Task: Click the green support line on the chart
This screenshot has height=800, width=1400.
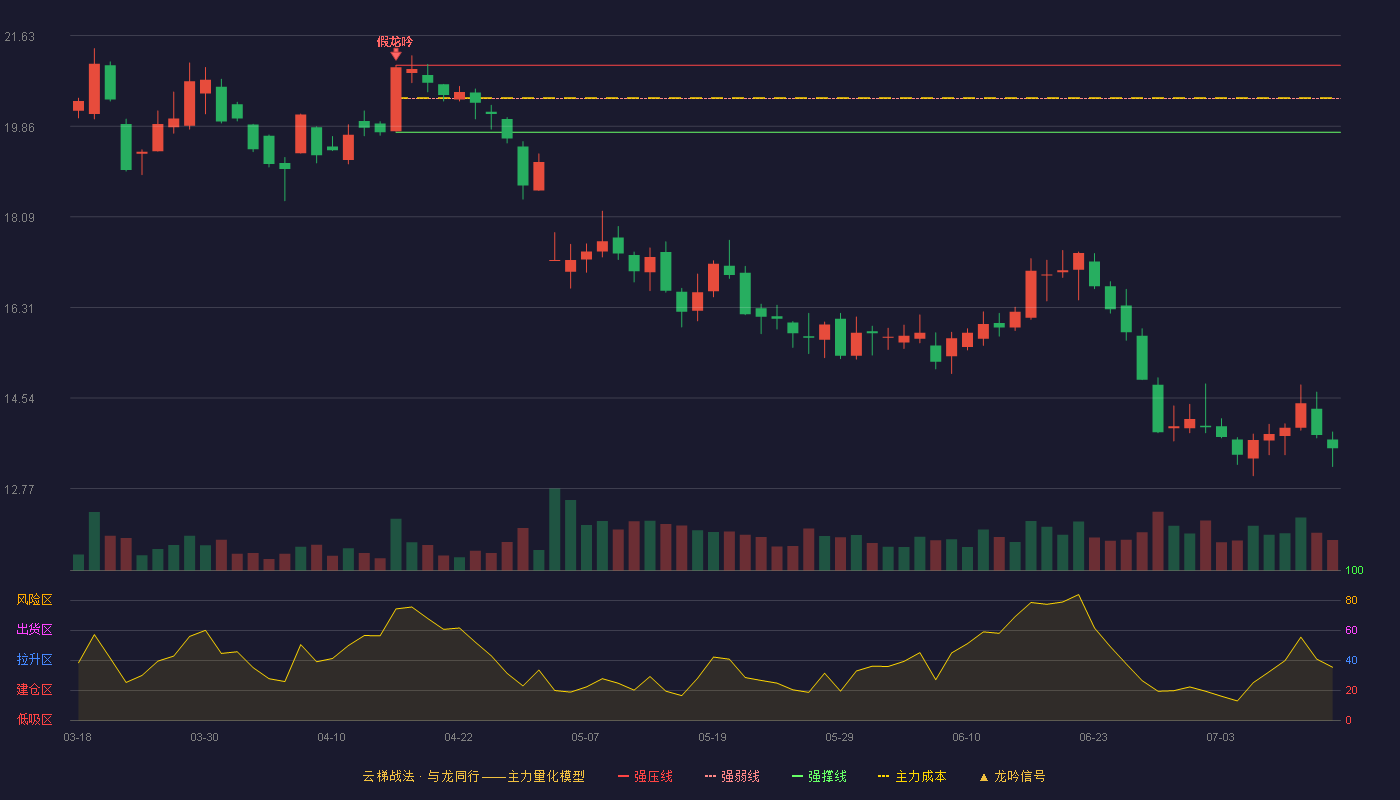Action: (868, 132)
